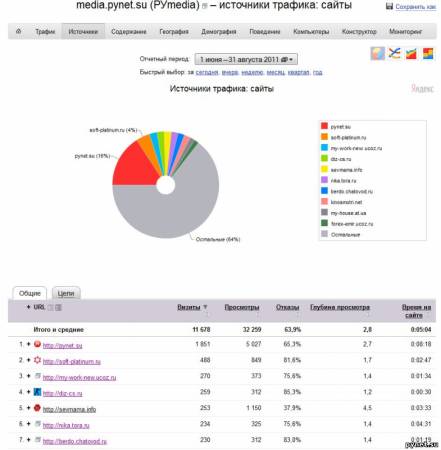The width and height of the screenshot is (441, 450).
Task: Switch to the Общие table tab
Action: (x=30, y=293)
